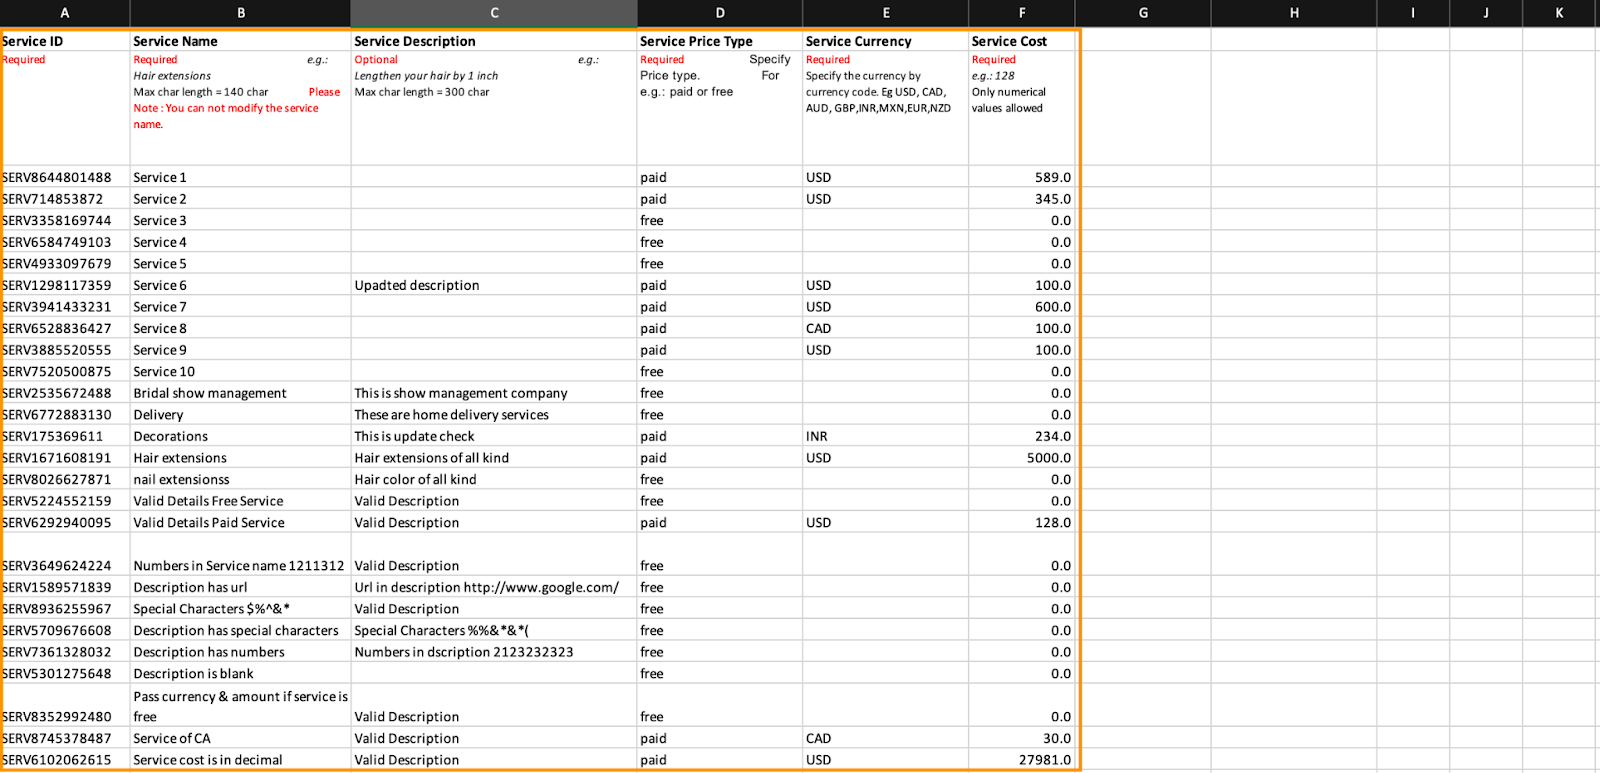Click 'Service of CA' cell
This screenshot has height=773, width=1600.
[241, 738]
